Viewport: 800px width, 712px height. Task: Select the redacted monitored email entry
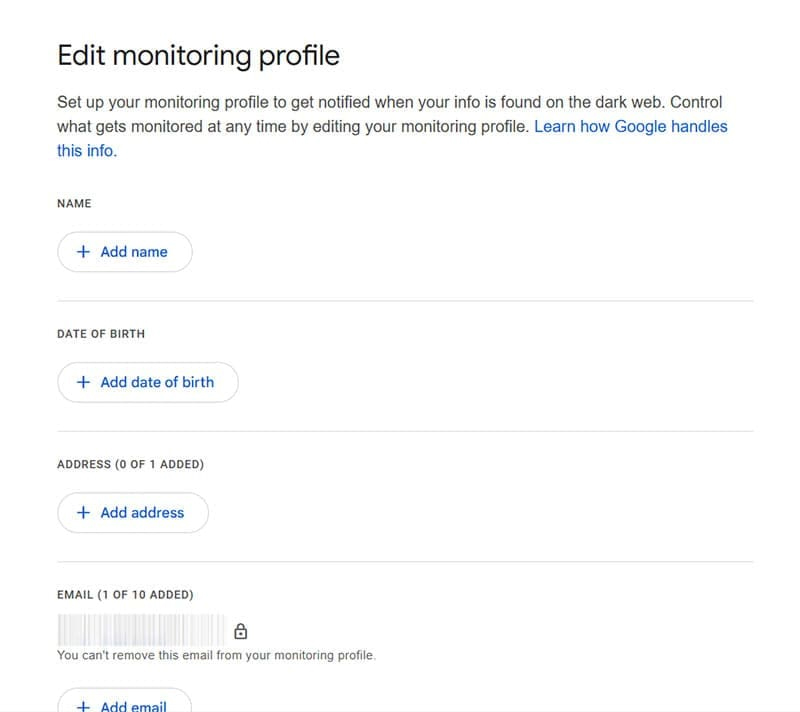[x=140, y=630]
